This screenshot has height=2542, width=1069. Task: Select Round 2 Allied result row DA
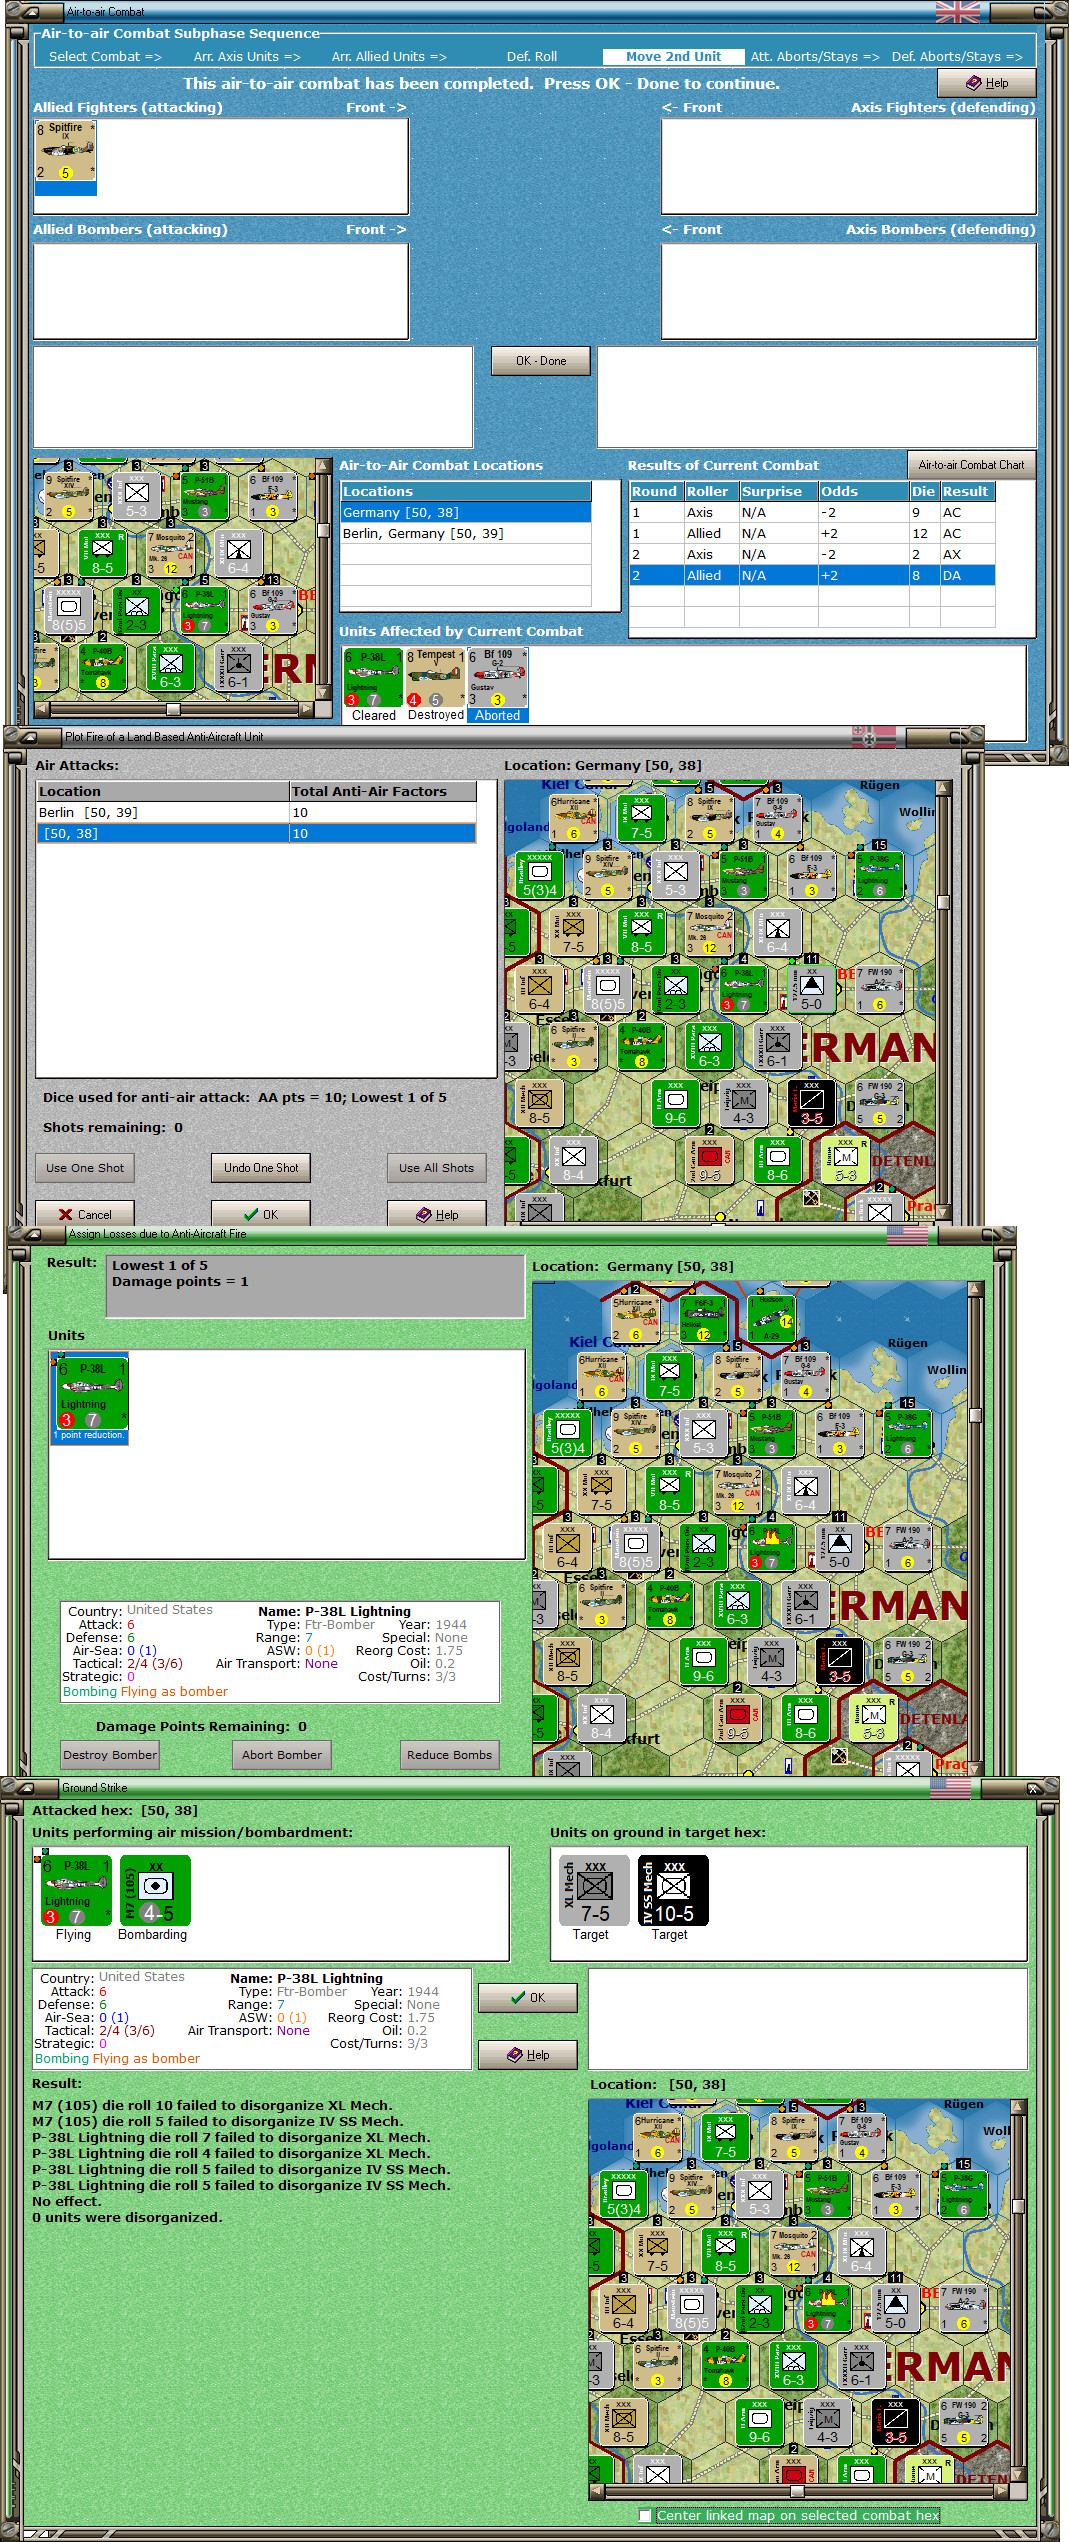tap(812, 575)
